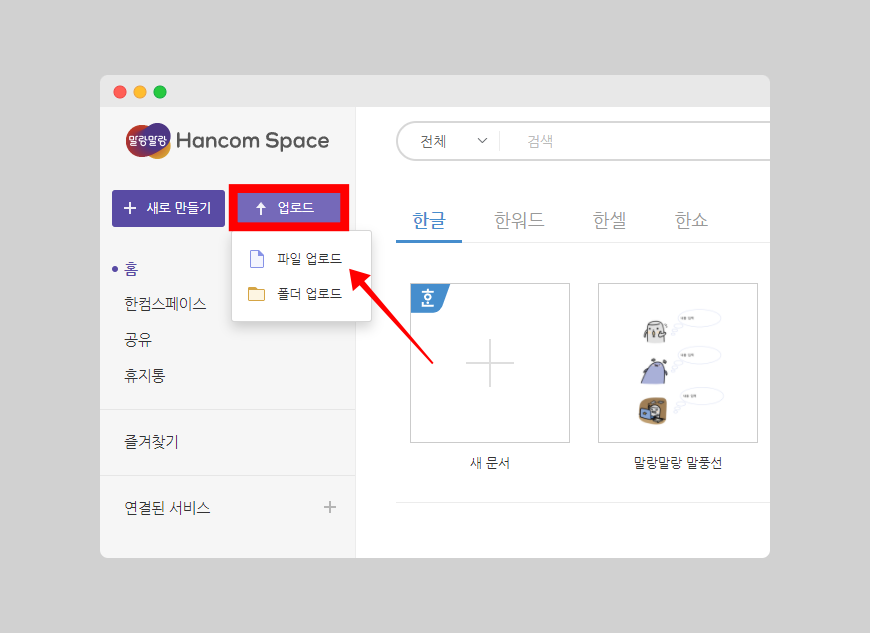
Task: Switch to the 한셀 tab
Action: tap(609, 221)
